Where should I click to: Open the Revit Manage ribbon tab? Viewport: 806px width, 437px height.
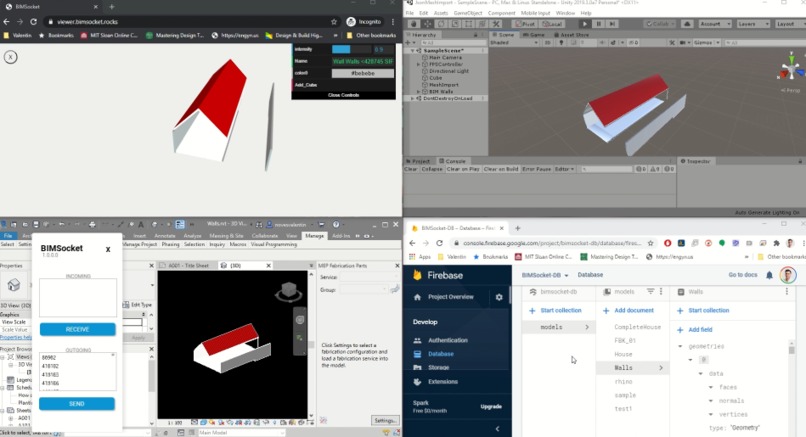pos(315,236)
